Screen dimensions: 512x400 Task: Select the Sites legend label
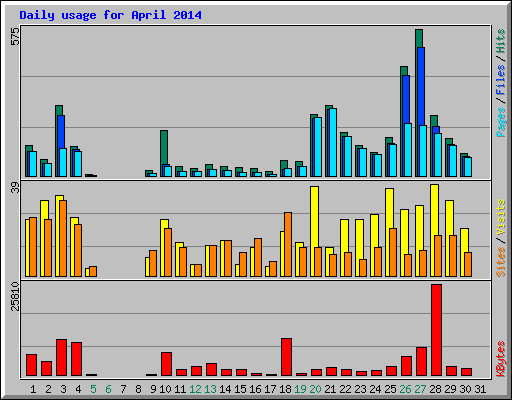500,262
